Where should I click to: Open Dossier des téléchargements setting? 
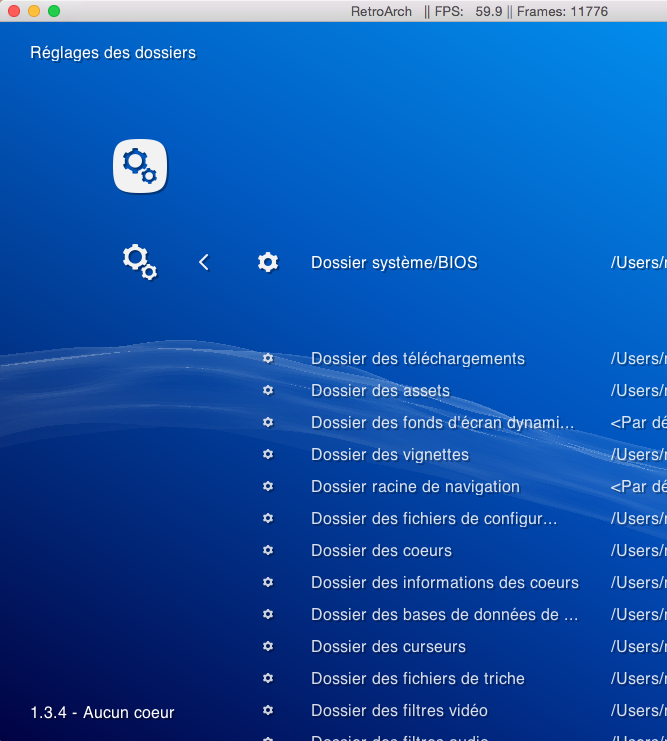(418, 359)
